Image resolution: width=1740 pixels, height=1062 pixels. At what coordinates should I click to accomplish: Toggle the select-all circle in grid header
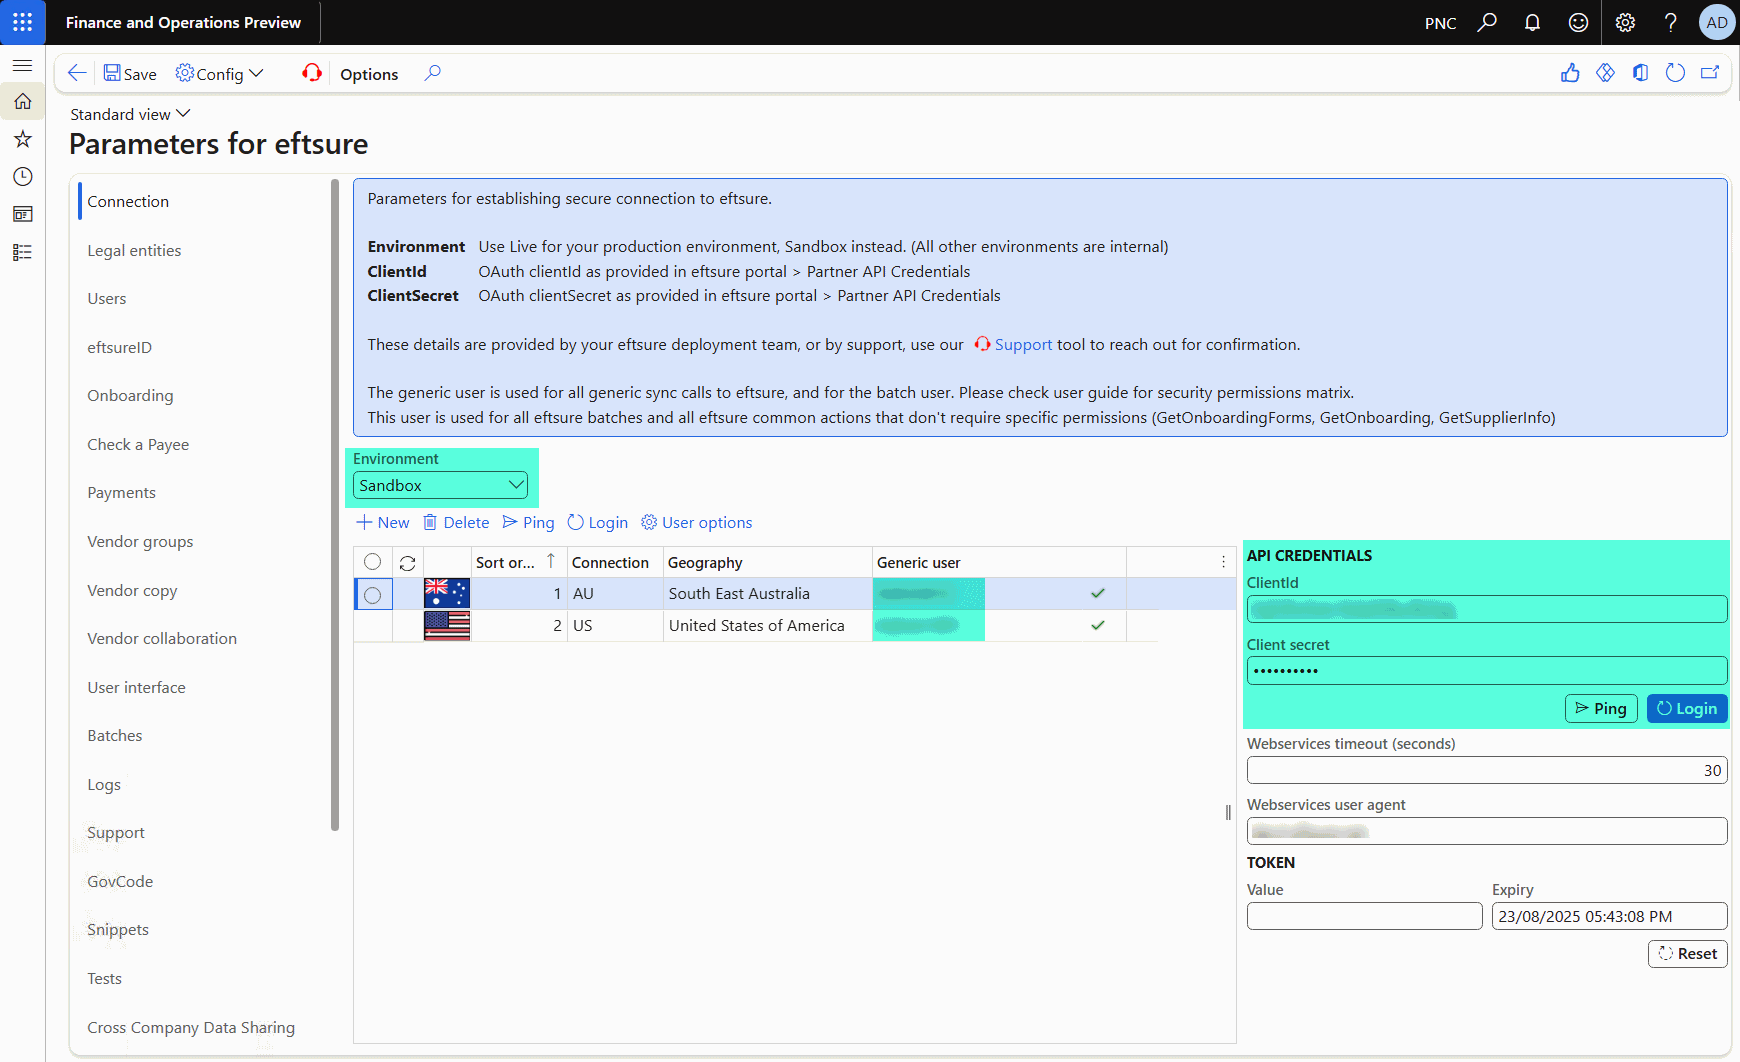(372, 562)
